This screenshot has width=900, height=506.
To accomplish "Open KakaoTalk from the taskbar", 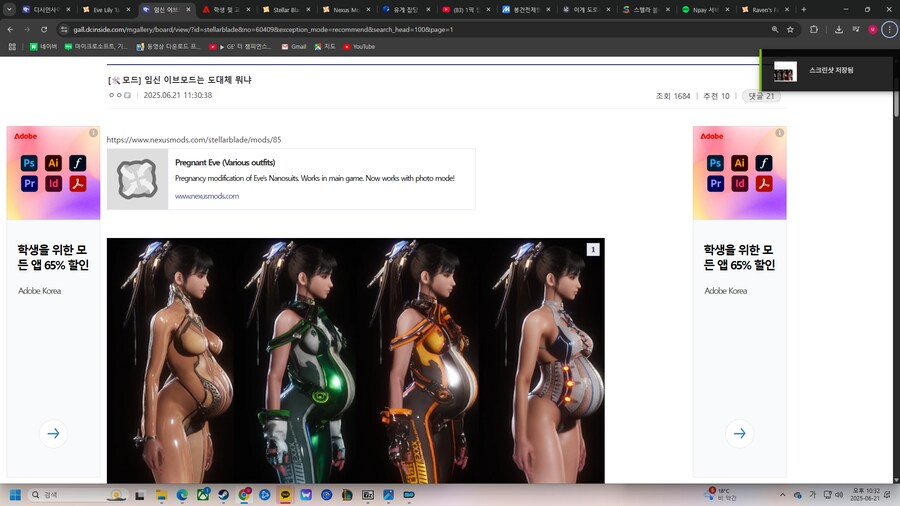I will click(285, 495).
